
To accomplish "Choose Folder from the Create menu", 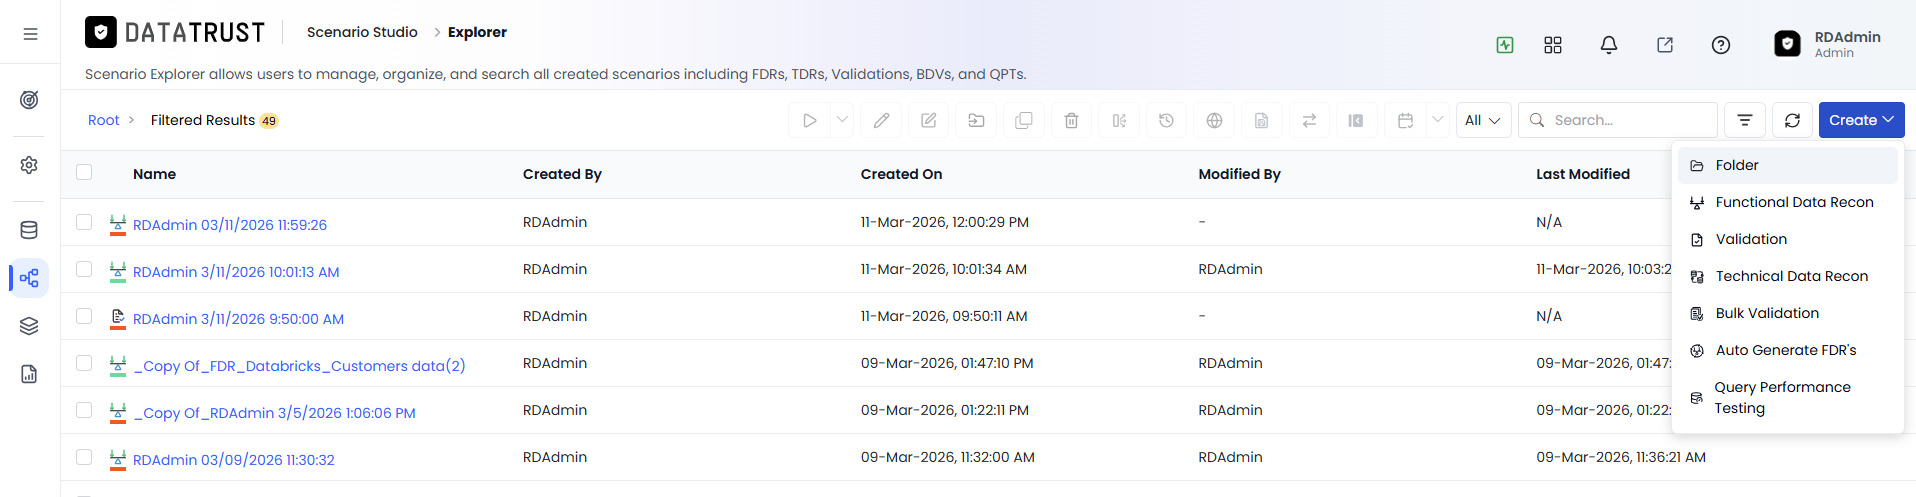I will click(x=1787, y=165).
